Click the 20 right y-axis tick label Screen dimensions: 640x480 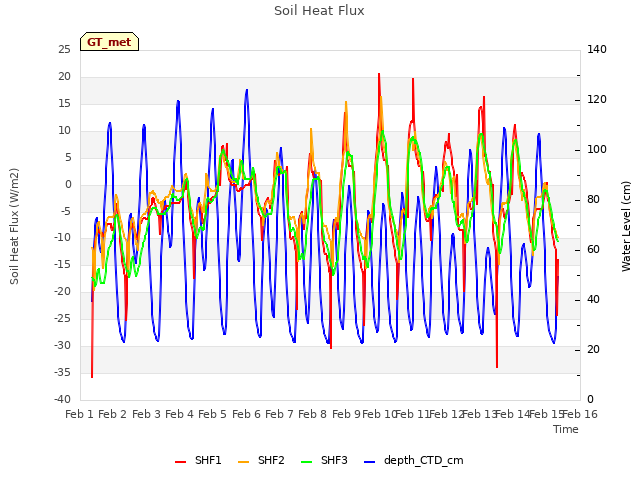click(x=593, y=350)
